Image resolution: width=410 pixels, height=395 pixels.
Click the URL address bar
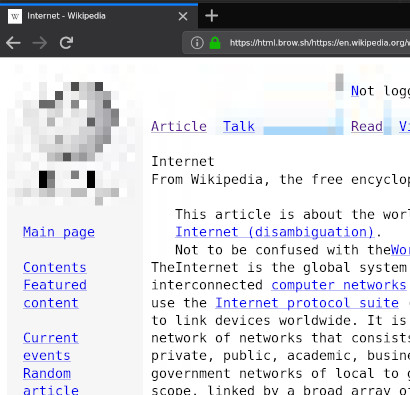297,43
